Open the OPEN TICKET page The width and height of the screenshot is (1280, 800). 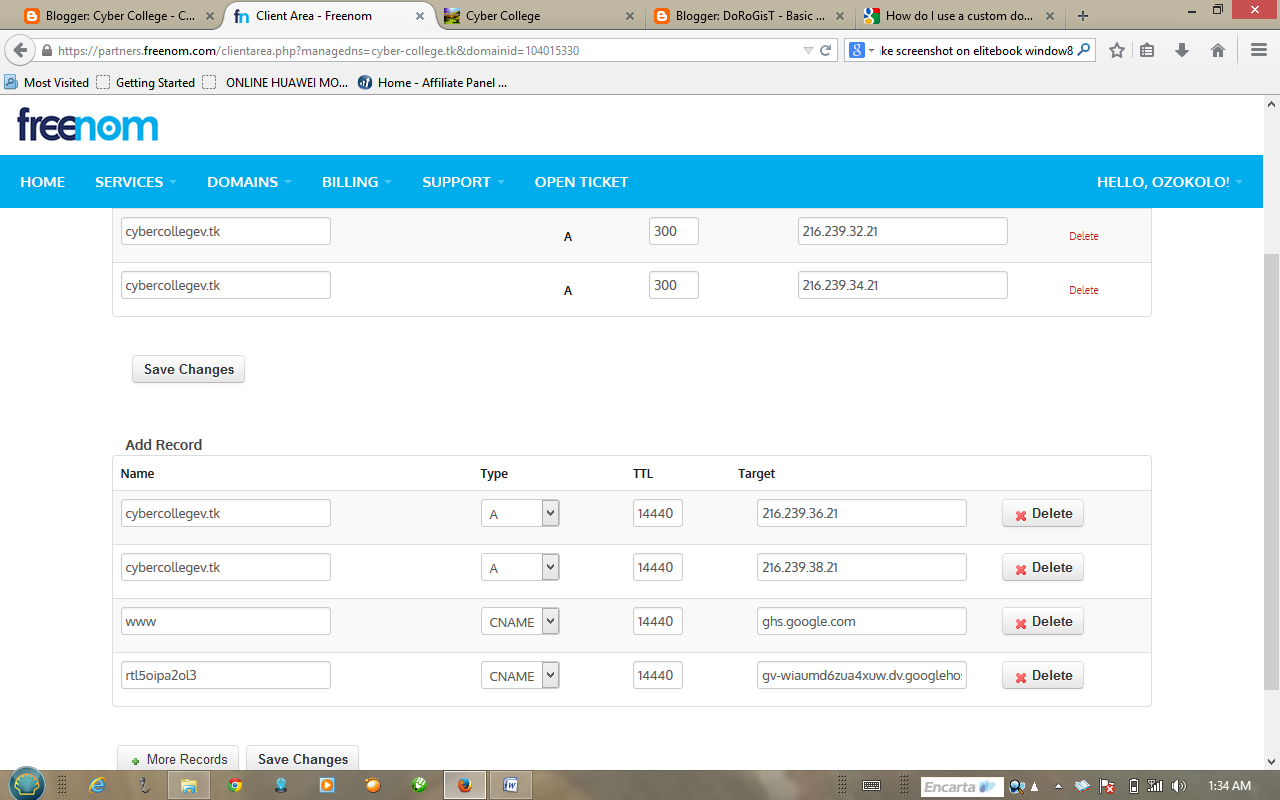(581, 182)
